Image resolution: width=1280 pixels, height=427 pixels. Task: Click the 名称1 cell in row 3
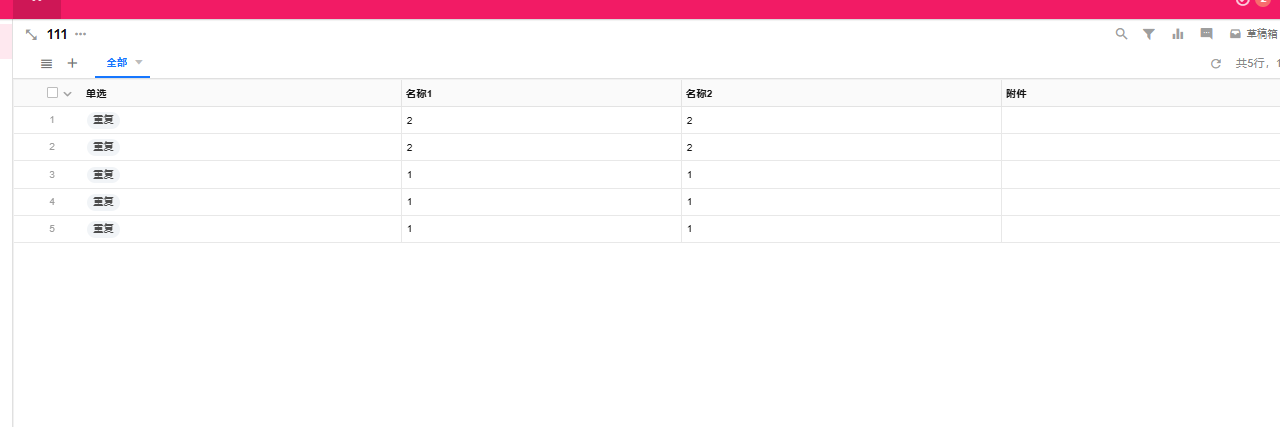540,175
